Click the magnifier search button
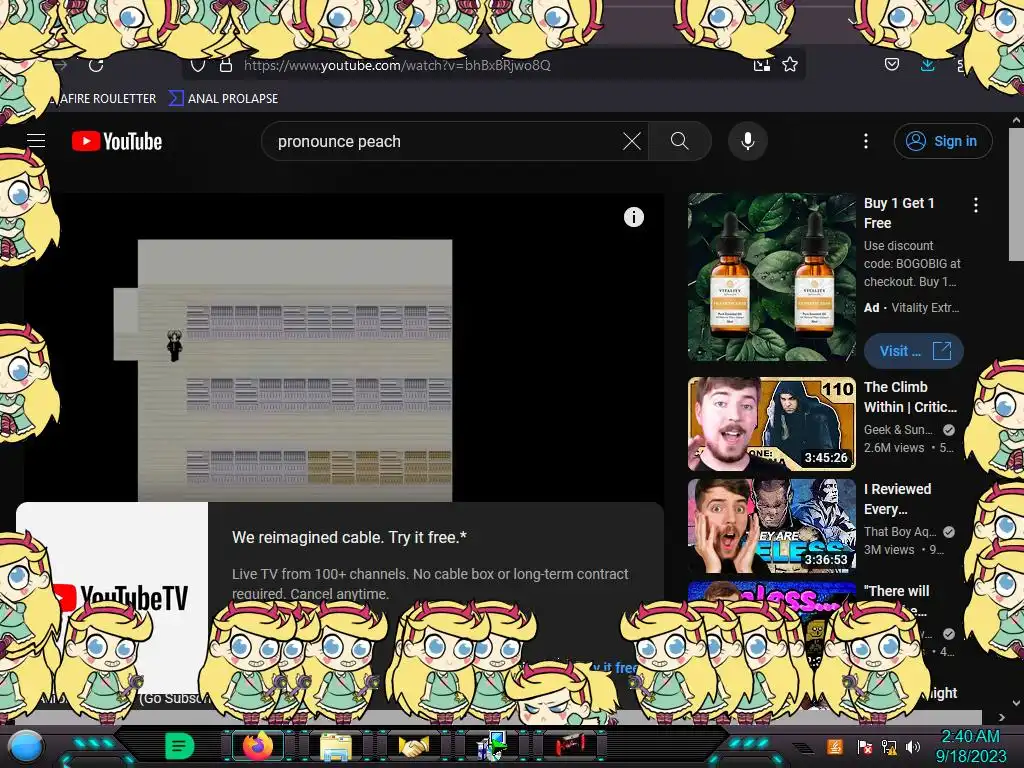The image size is (1024, 768). pos(680,141)
